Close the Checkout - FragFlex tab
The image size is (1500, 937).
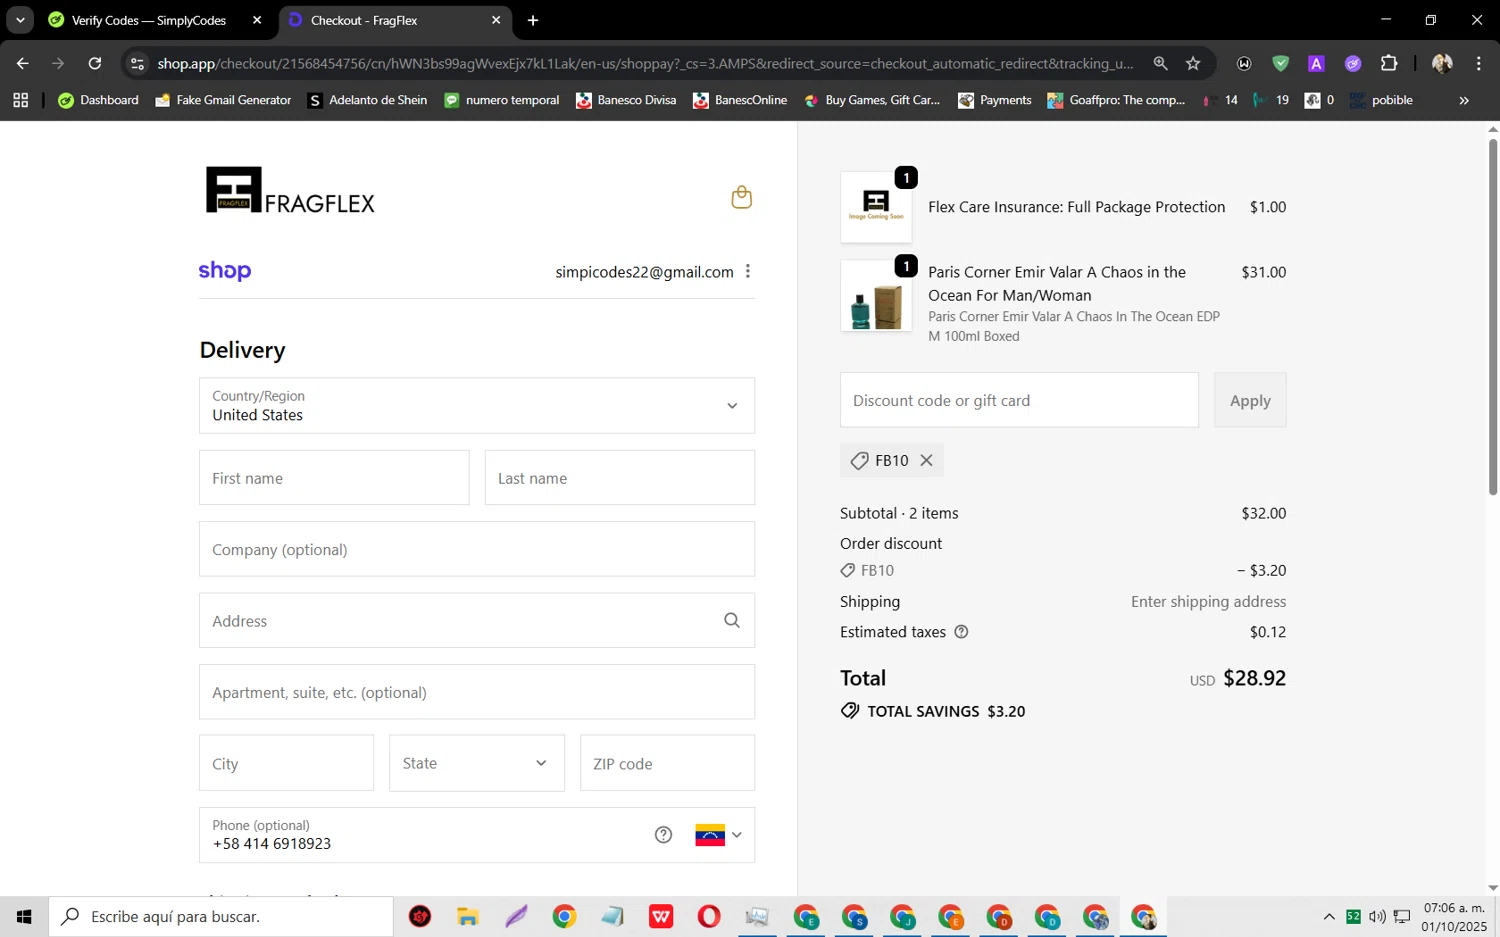click(496, 20)
